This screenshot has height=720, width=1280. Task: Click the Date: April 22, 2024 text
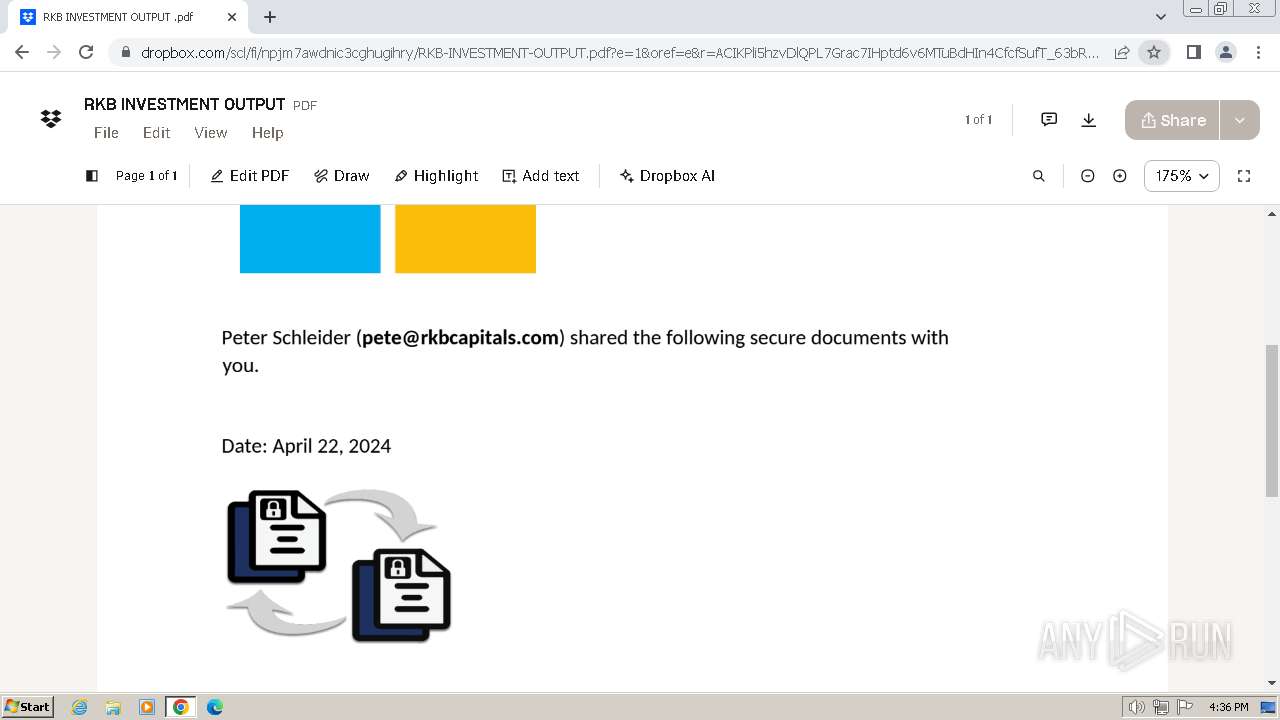[306, 446]
